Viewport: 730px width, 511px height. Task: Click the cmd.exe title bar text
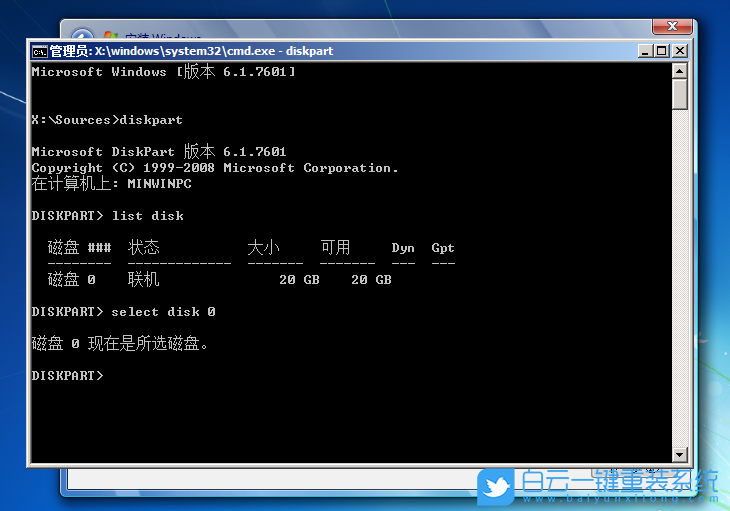point(191,51)
